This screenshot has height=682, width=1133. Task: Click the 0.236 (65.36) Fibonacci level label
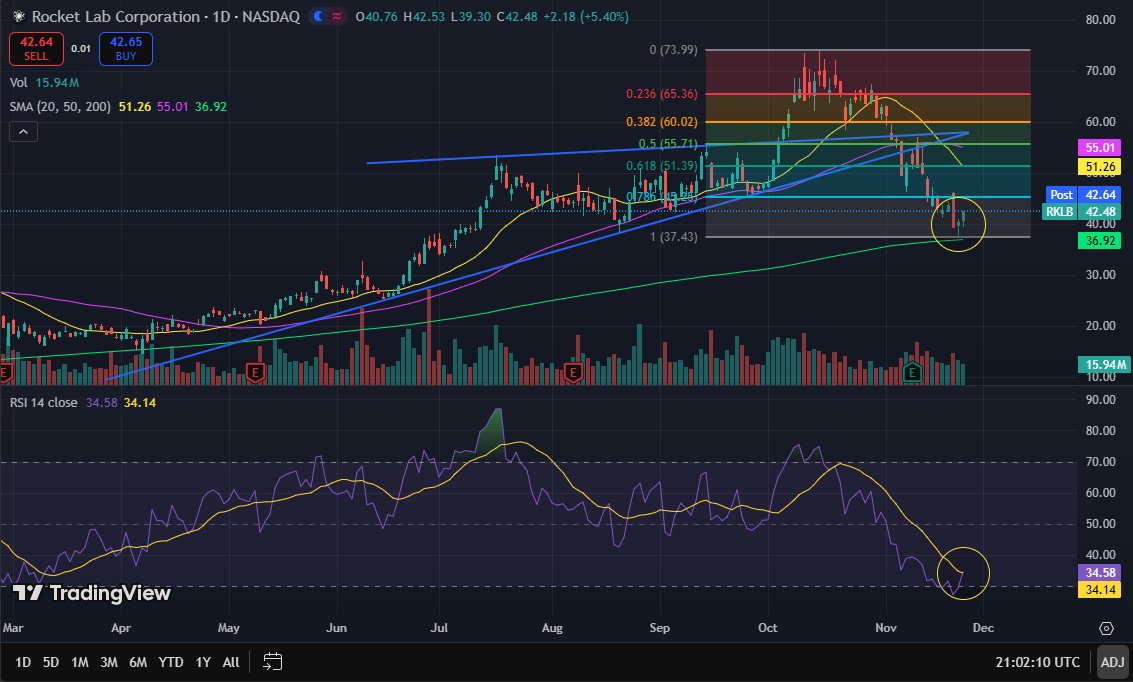661,94
